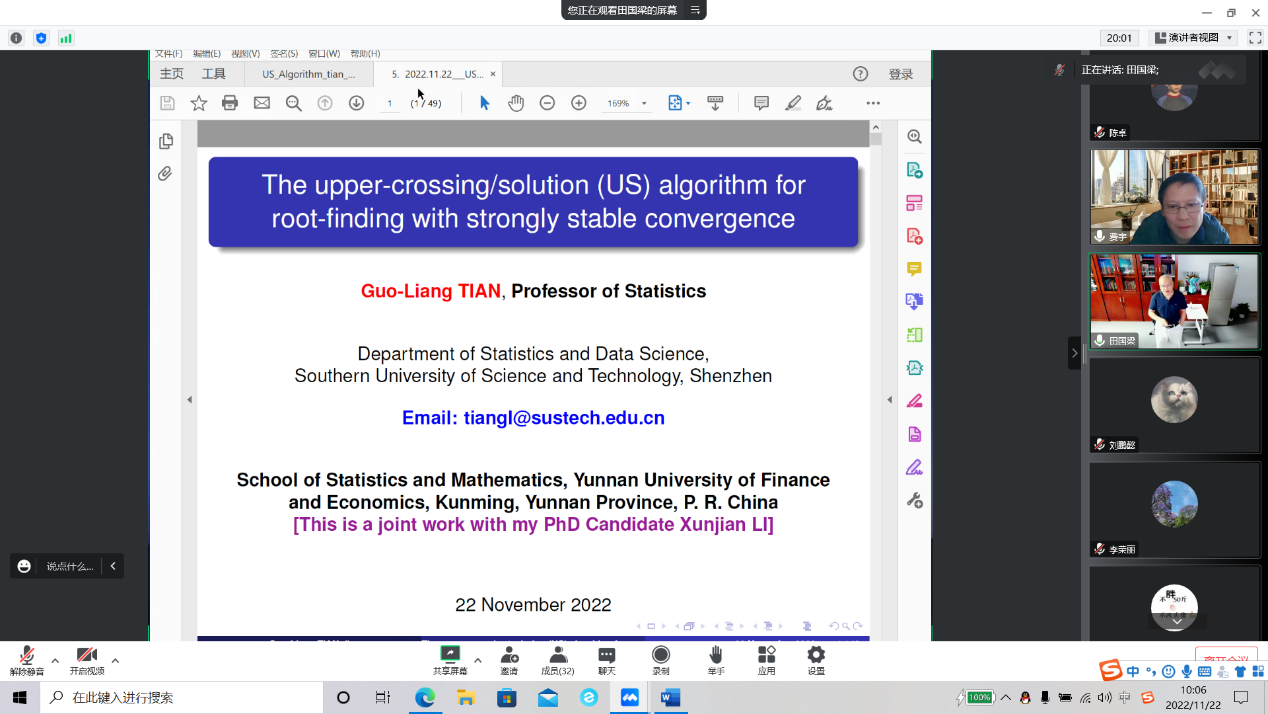The width and height of the screenshot is (1268, 714).
Task: Collapse the right tools pane arrow
Action: [889, 400]
